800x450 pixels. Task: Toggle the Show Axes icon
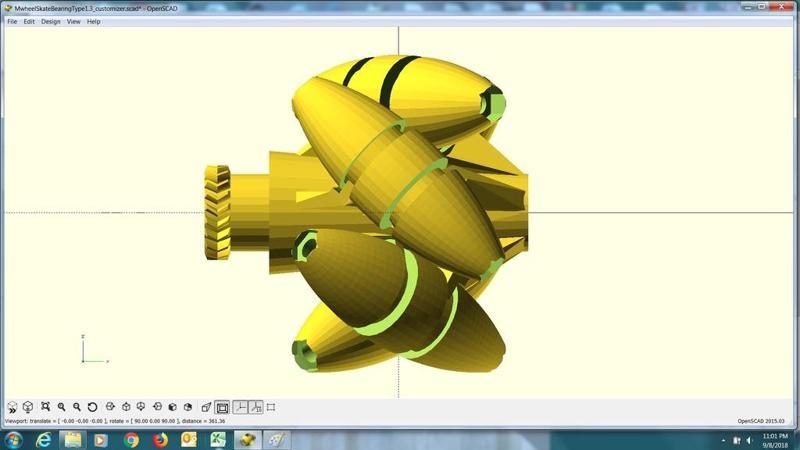click(240, 407)
